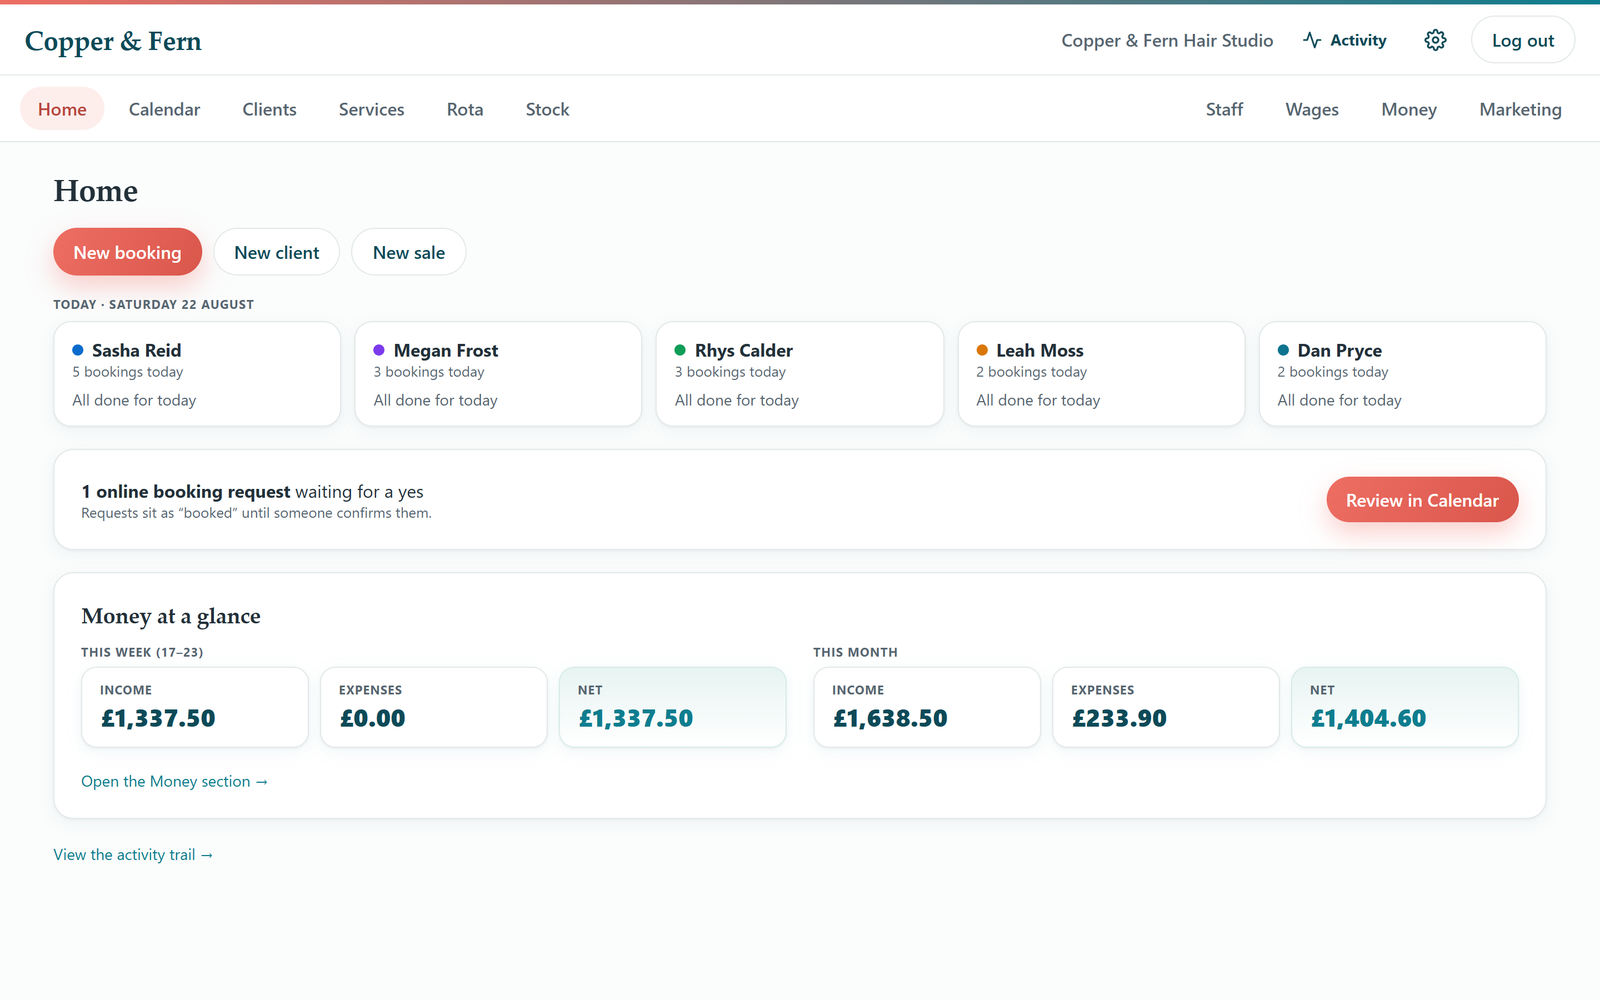Open Megan Frost's bookings card

pos(498,374)
